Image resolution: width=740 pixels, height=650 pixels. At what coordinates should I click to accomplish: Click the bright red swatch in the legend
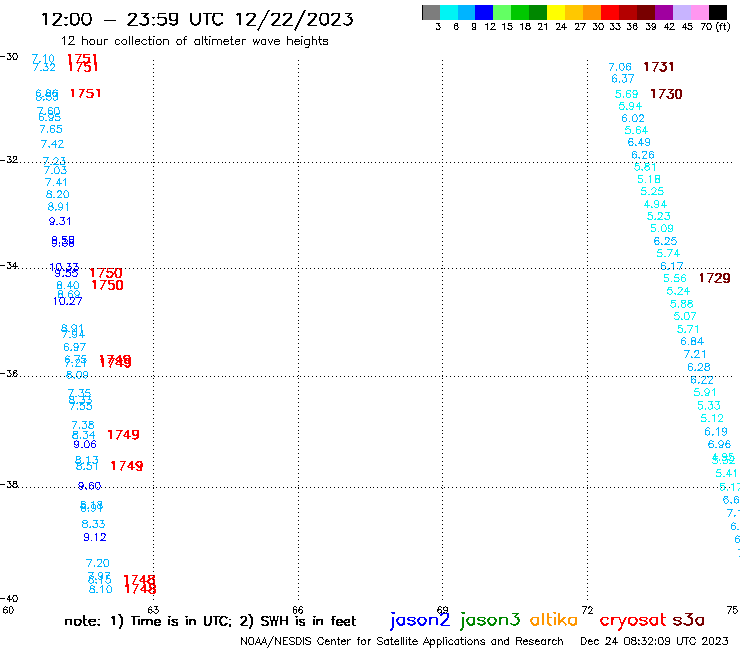[610, 12]
